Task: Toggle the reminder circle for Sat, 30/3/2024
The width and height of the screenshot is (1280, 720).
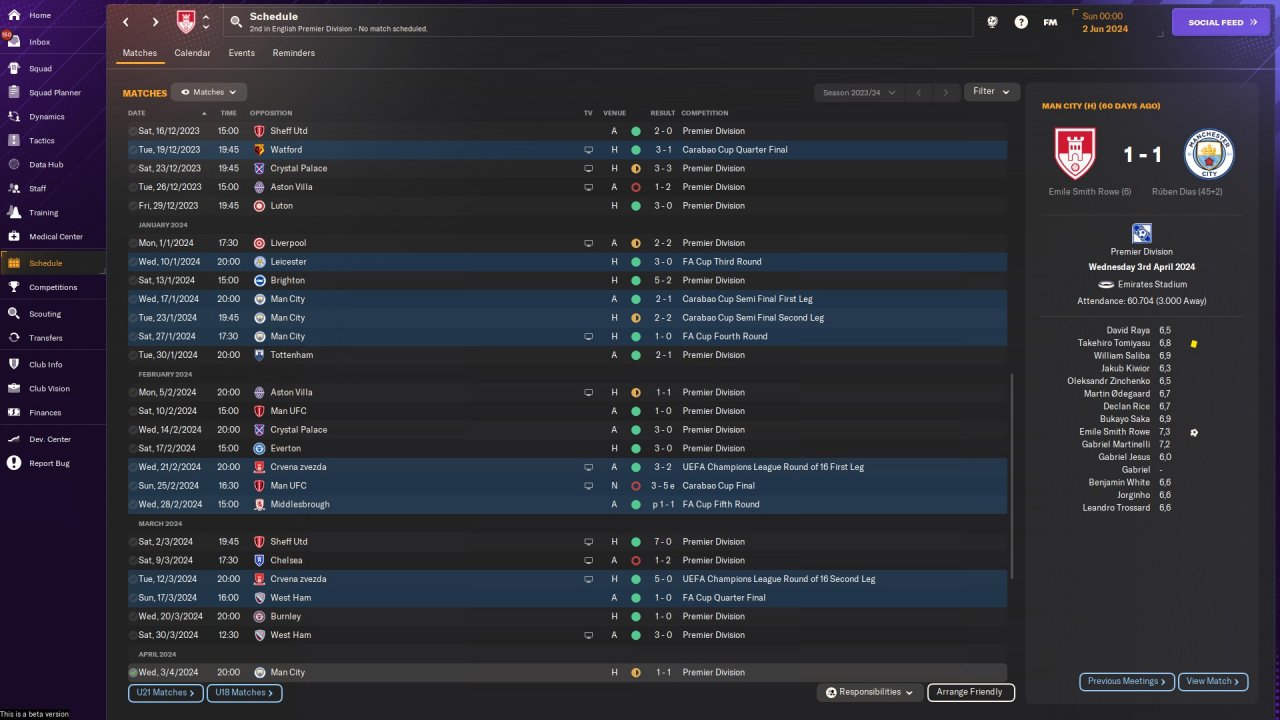Action: point(133,635)
